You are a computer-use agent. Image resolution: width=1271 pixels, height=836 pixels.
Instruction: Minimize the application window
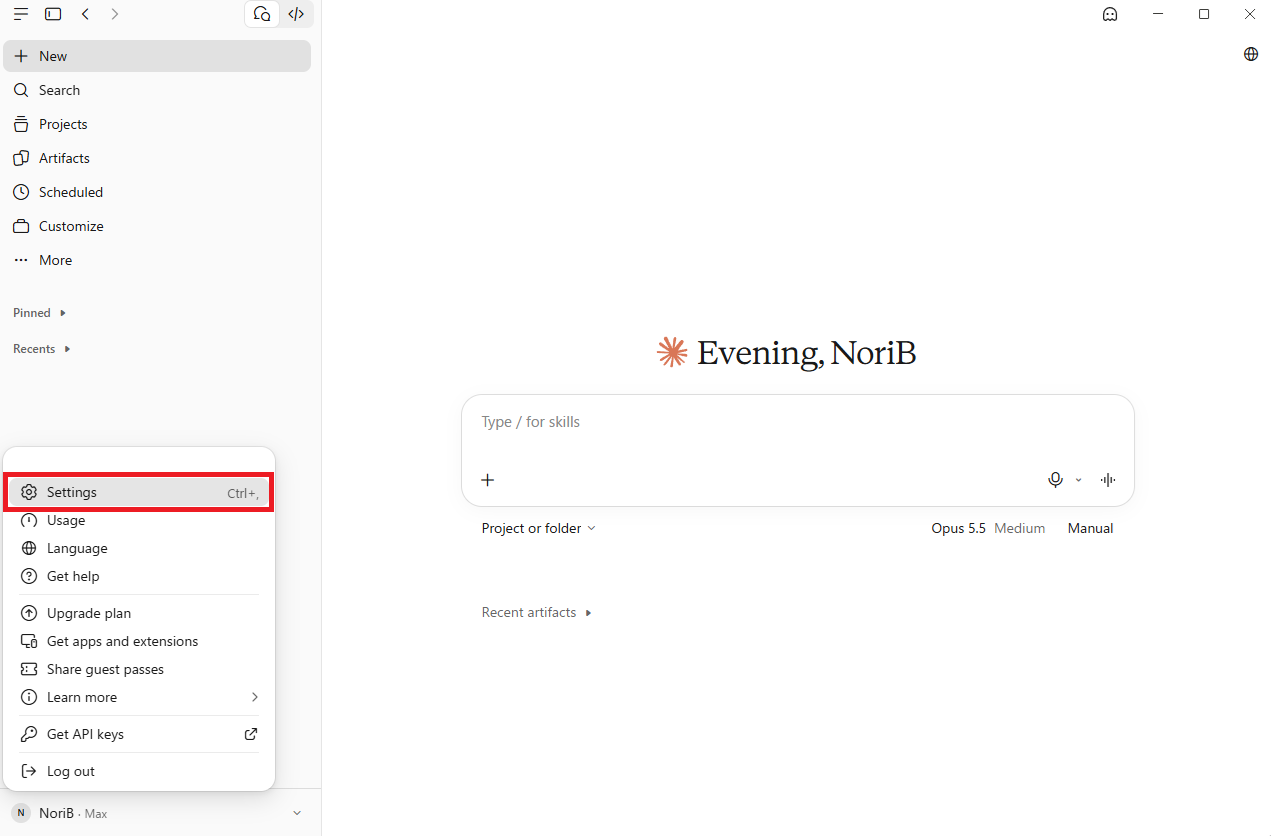[x=1158, y=14]
